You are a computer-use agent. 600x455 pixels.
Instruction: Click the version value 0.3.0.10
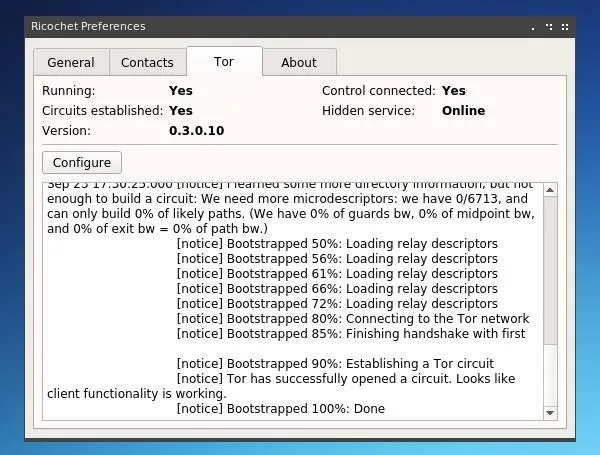tap(197, 131)
